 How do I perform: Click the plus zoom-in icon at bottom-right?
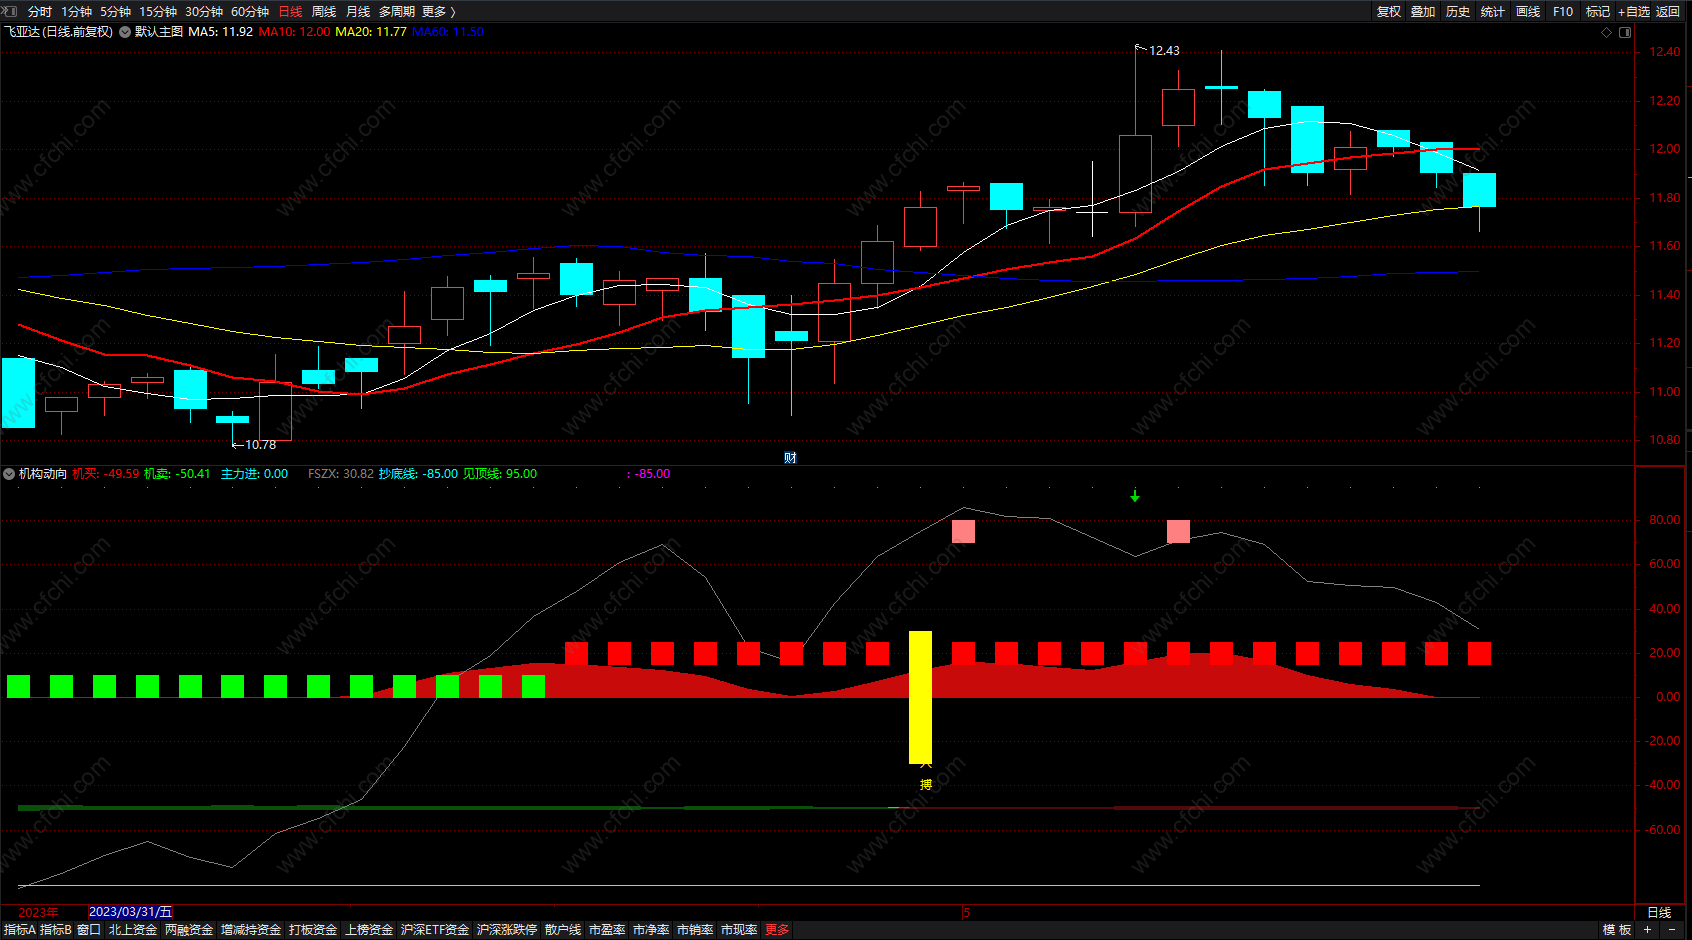tap(1647, 930)
